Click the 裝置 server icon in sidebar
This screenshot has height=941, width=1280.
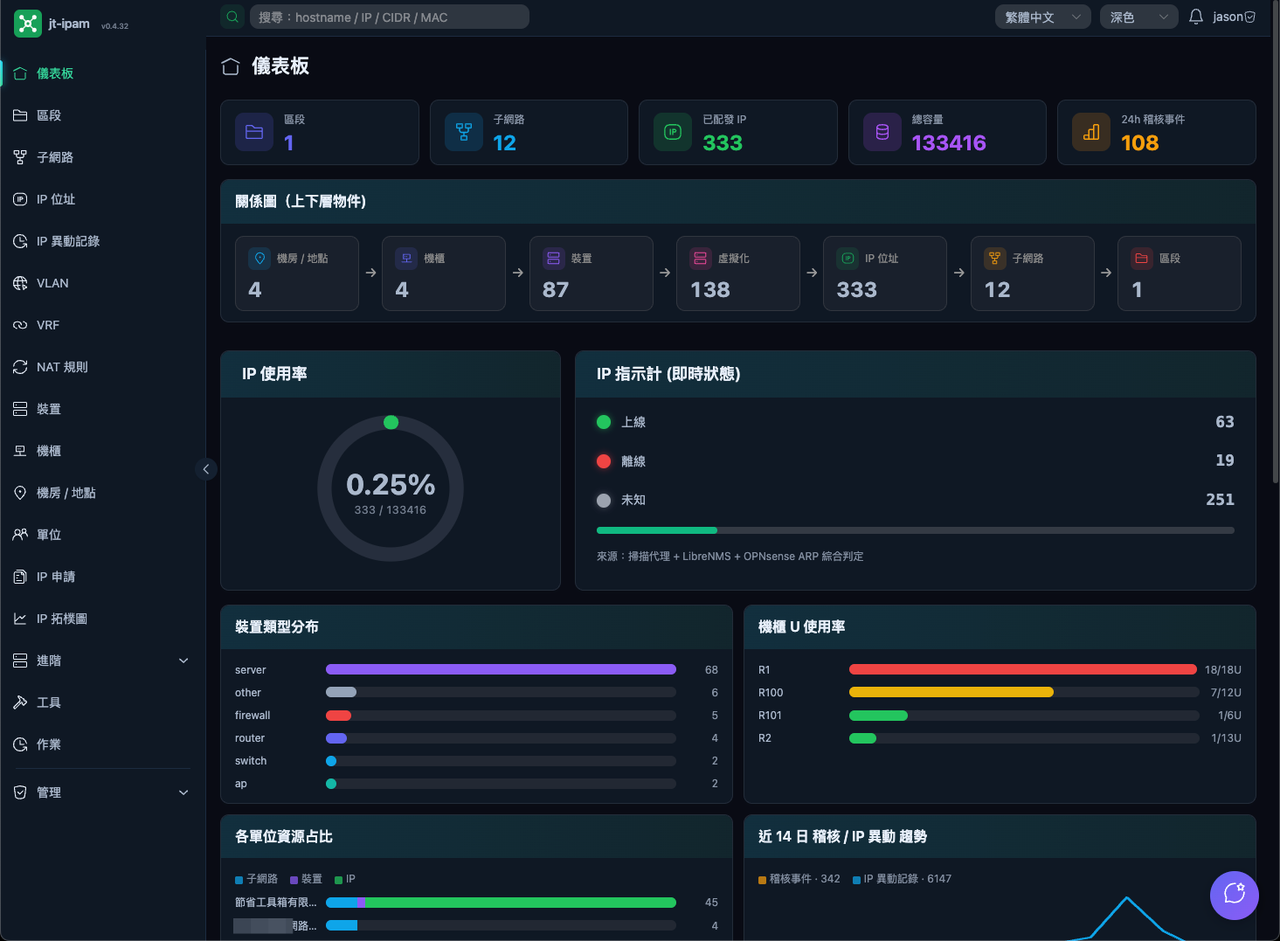click(x=20, y=409)
